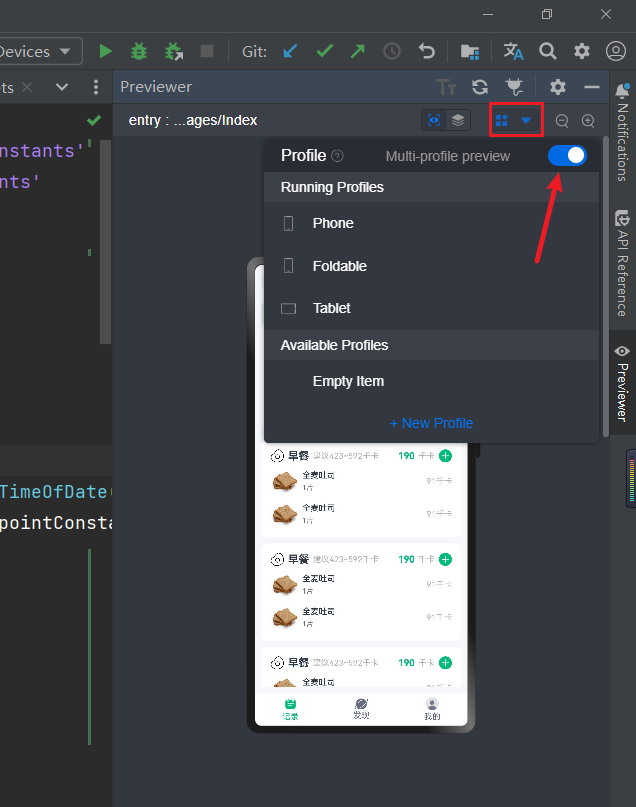Start debugging with the green bug icon

pos(140,51)
